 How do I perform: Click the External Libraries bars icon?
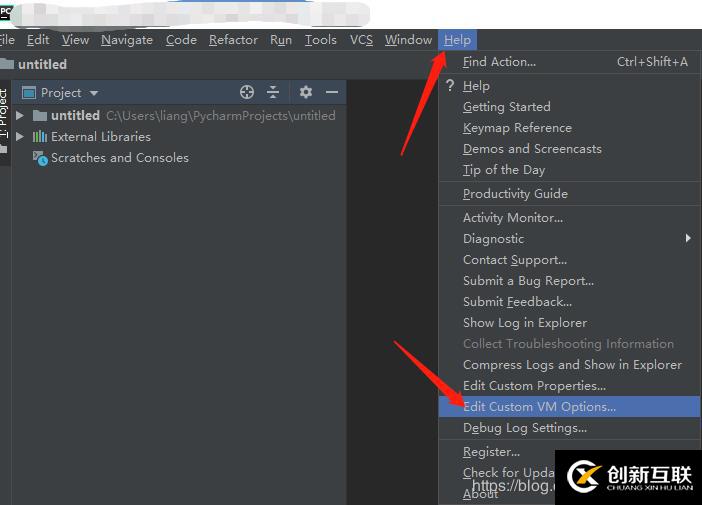click(39, 137)
